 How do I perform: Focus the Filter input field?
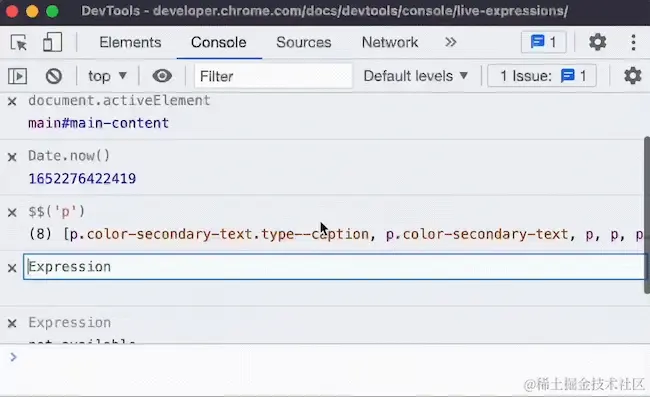(273, 76)
